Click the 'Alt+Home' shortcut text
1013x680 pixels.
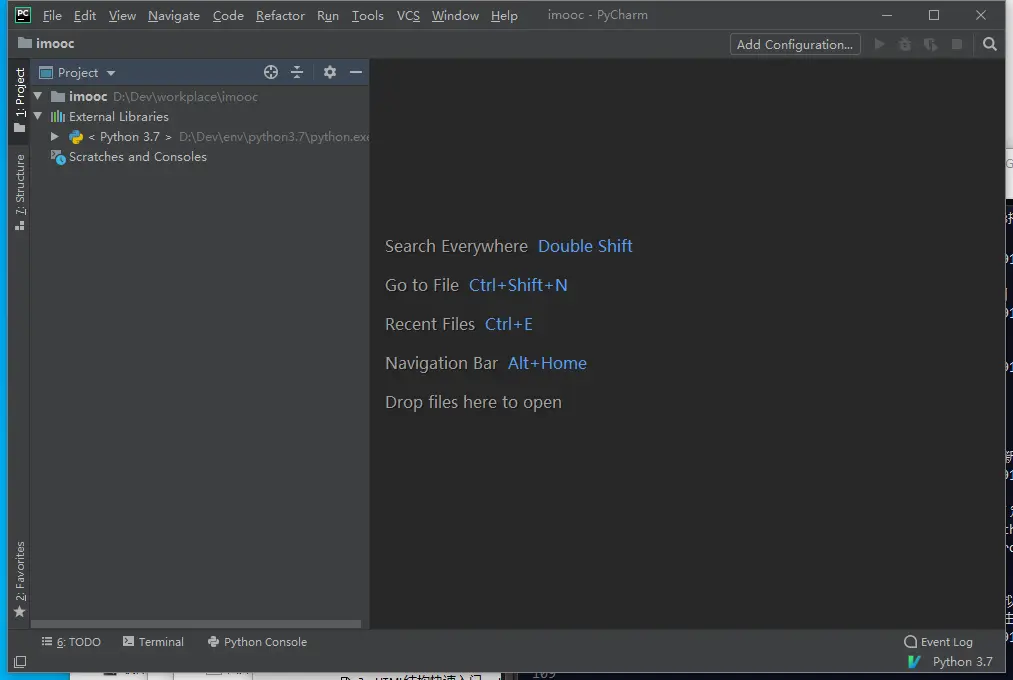547,363
